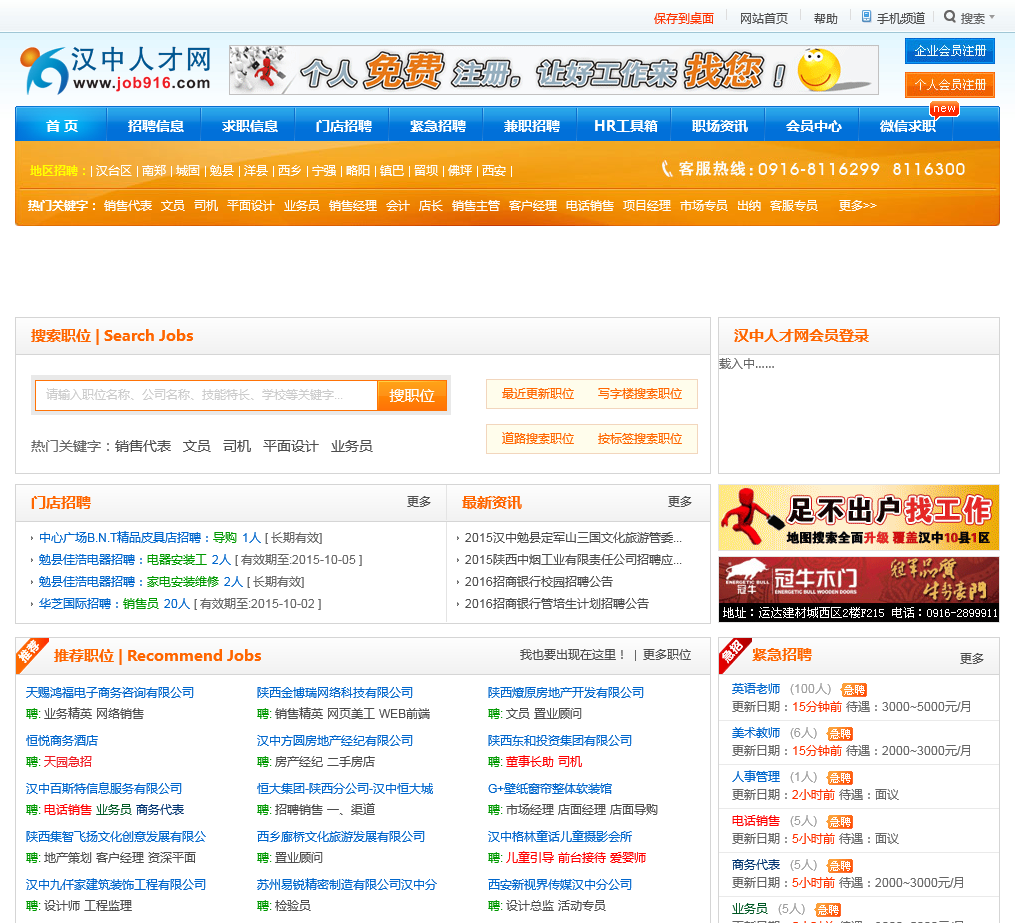Click the new badge above 微信求职
The width and height of the screenshot is (1015, 923).
click(944, 109)
